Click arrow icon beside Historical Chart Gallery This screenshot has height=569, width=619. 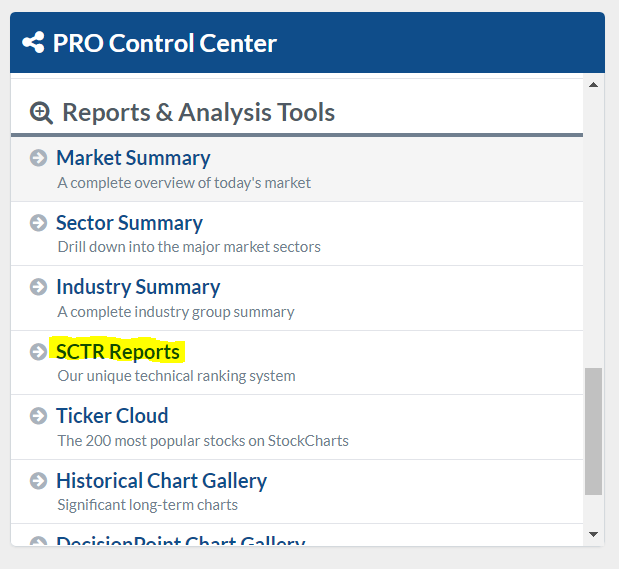[x=39, y=481]
